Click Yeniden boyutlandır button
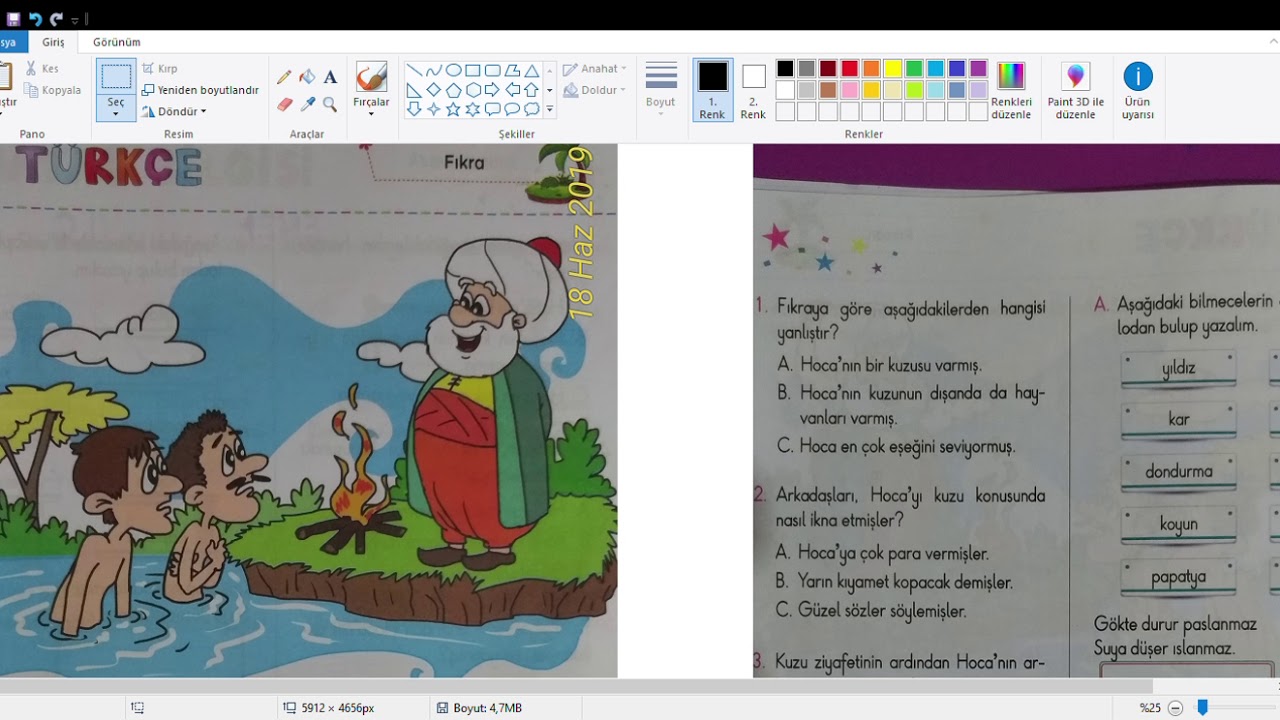The image size is (1280, 720). click(x=200, y=90)
